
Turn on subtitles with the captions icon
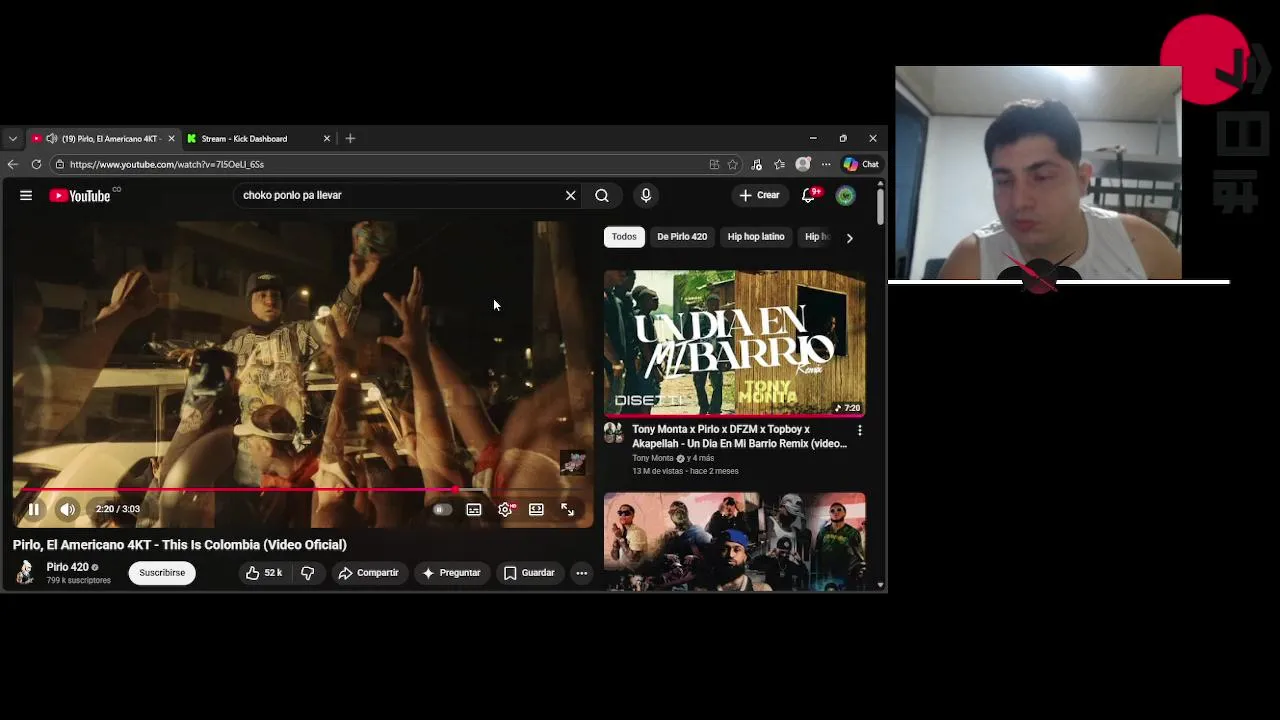[474, 509]
